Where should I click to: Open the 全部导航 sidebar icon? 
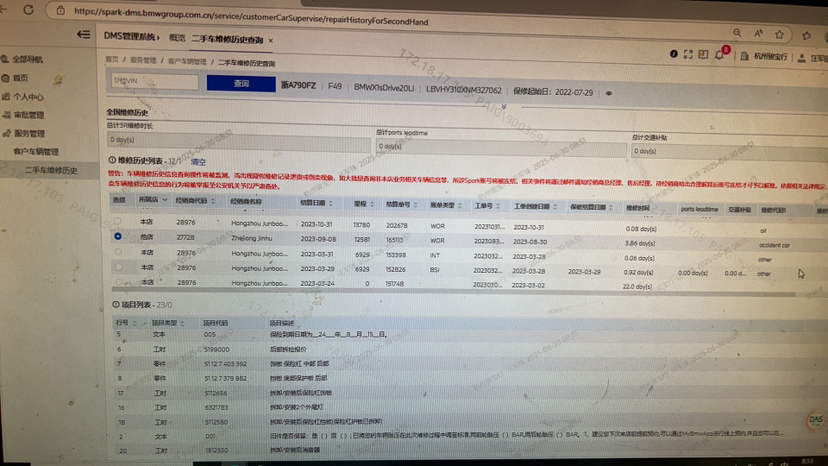click(5, 59)
